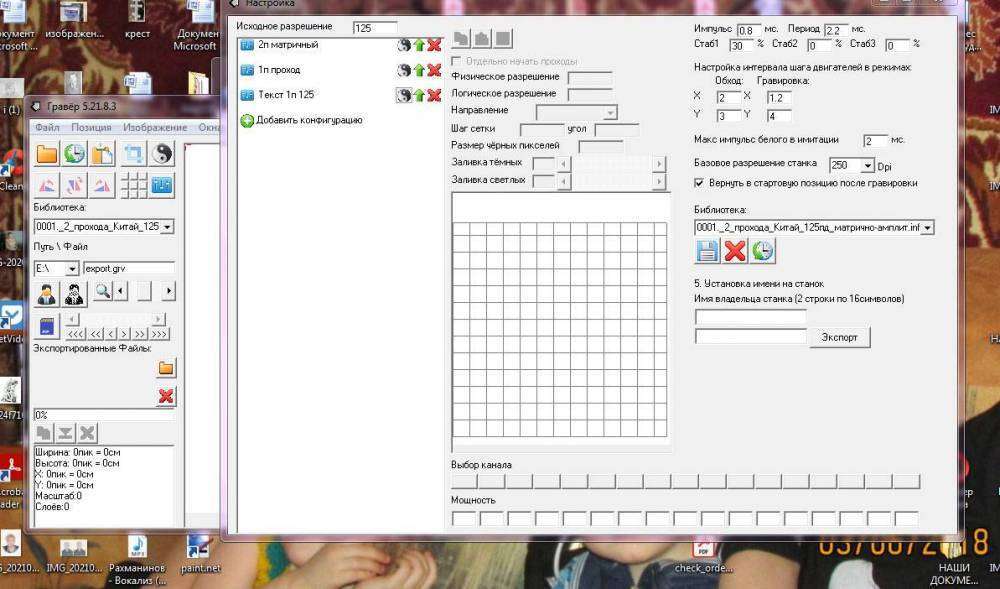Click the Экспорт button
Screen dimensions: 1000x589
[x=839, y=338]
